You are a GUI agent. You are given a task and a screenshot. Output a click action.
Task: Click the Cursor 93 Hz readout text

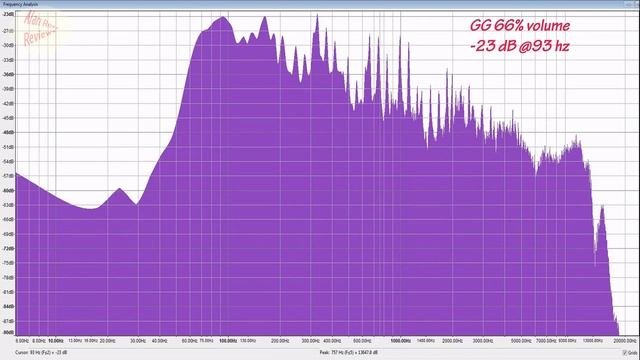(41, 352)
